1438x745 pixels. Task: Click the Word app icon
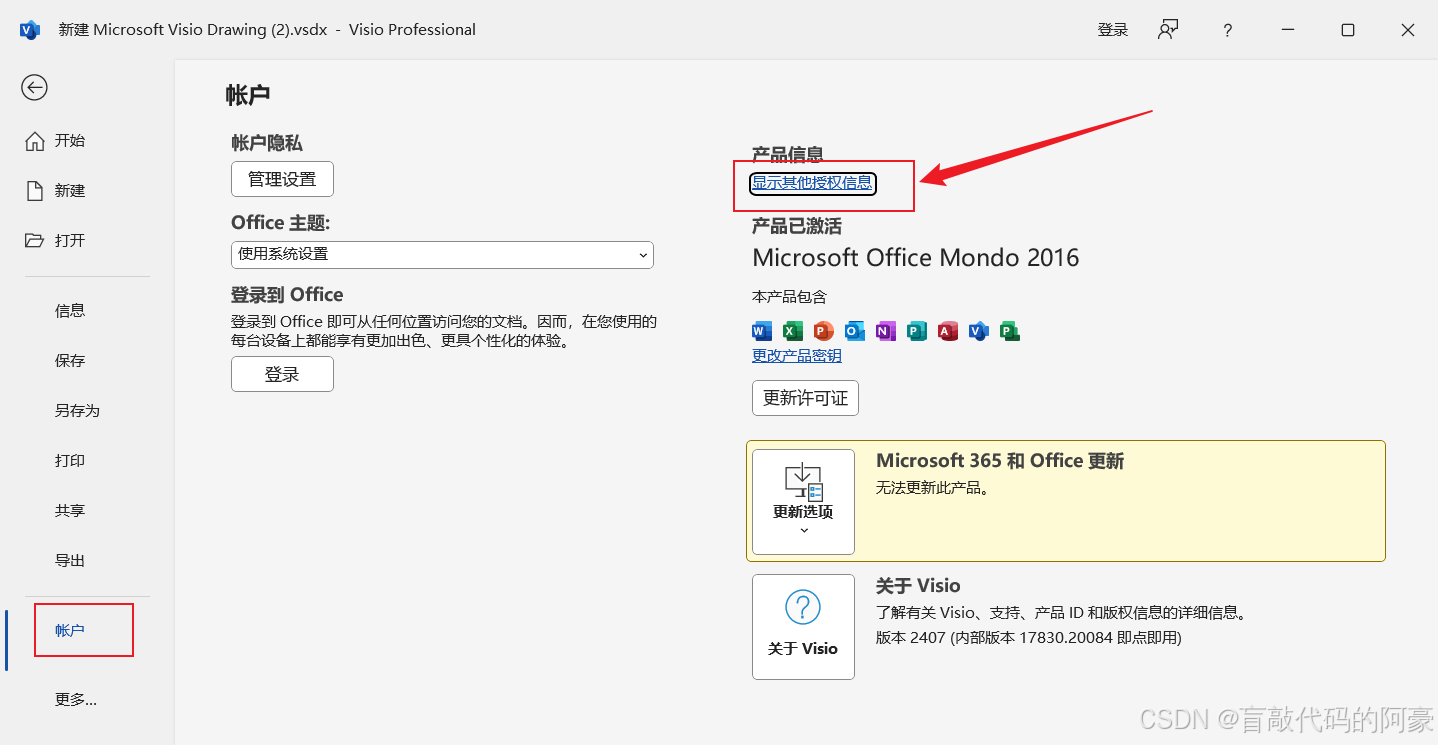coord(762,331)
